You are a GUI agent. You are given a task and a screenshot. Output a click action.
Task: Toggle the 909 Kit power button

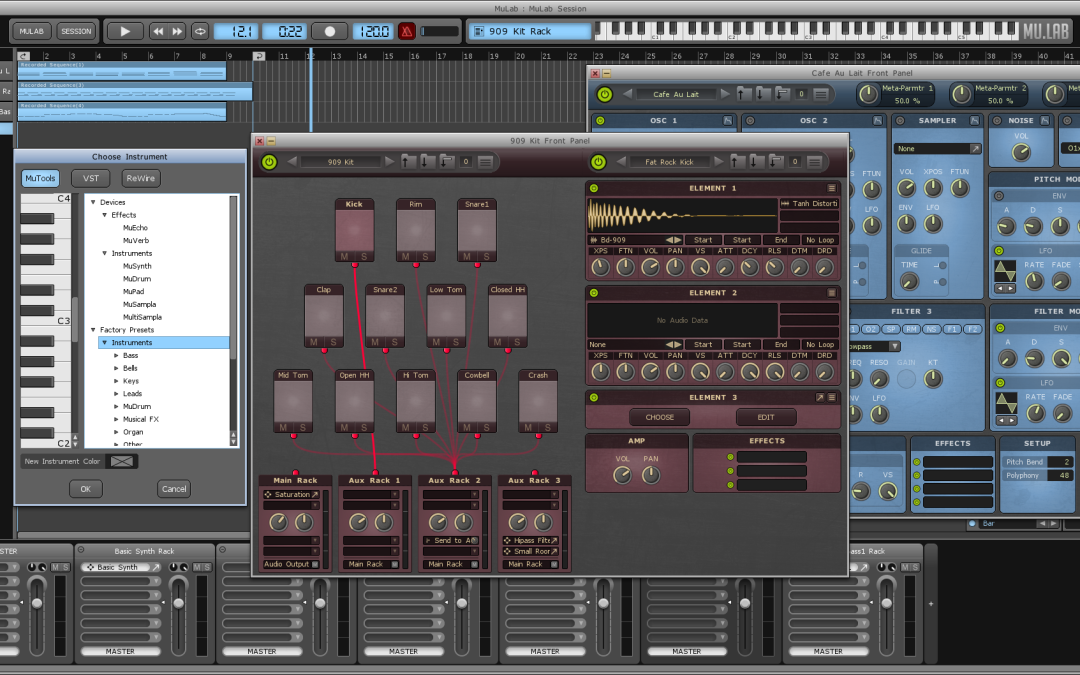(269, 162)
